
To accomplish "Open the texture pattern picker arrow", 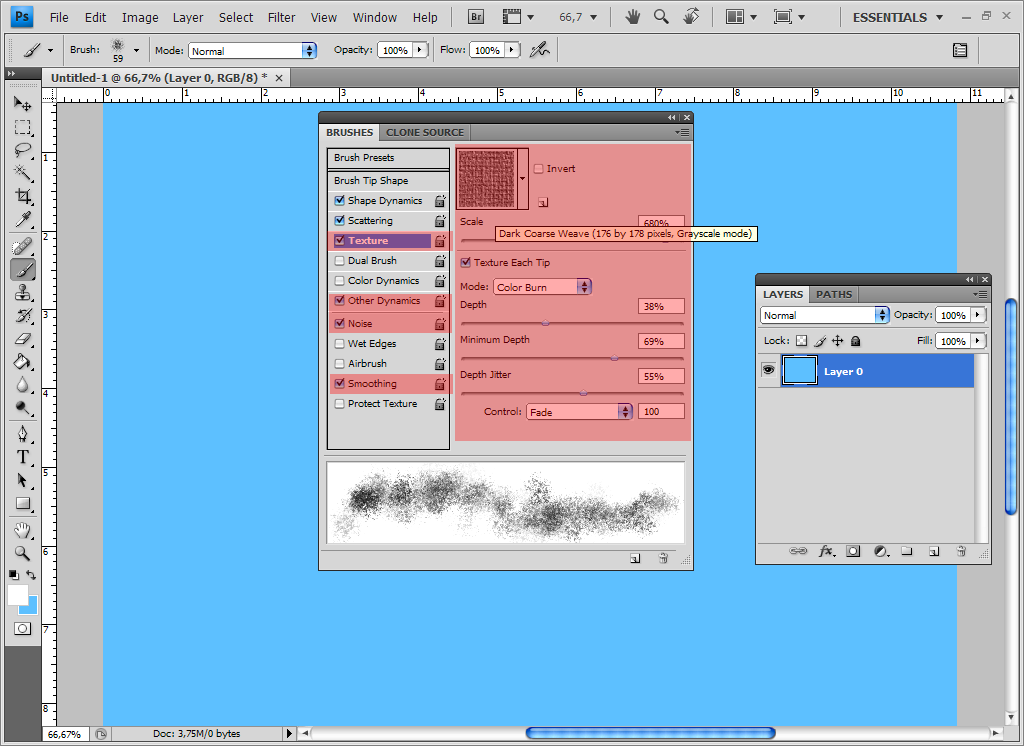I will click(522, 179).
